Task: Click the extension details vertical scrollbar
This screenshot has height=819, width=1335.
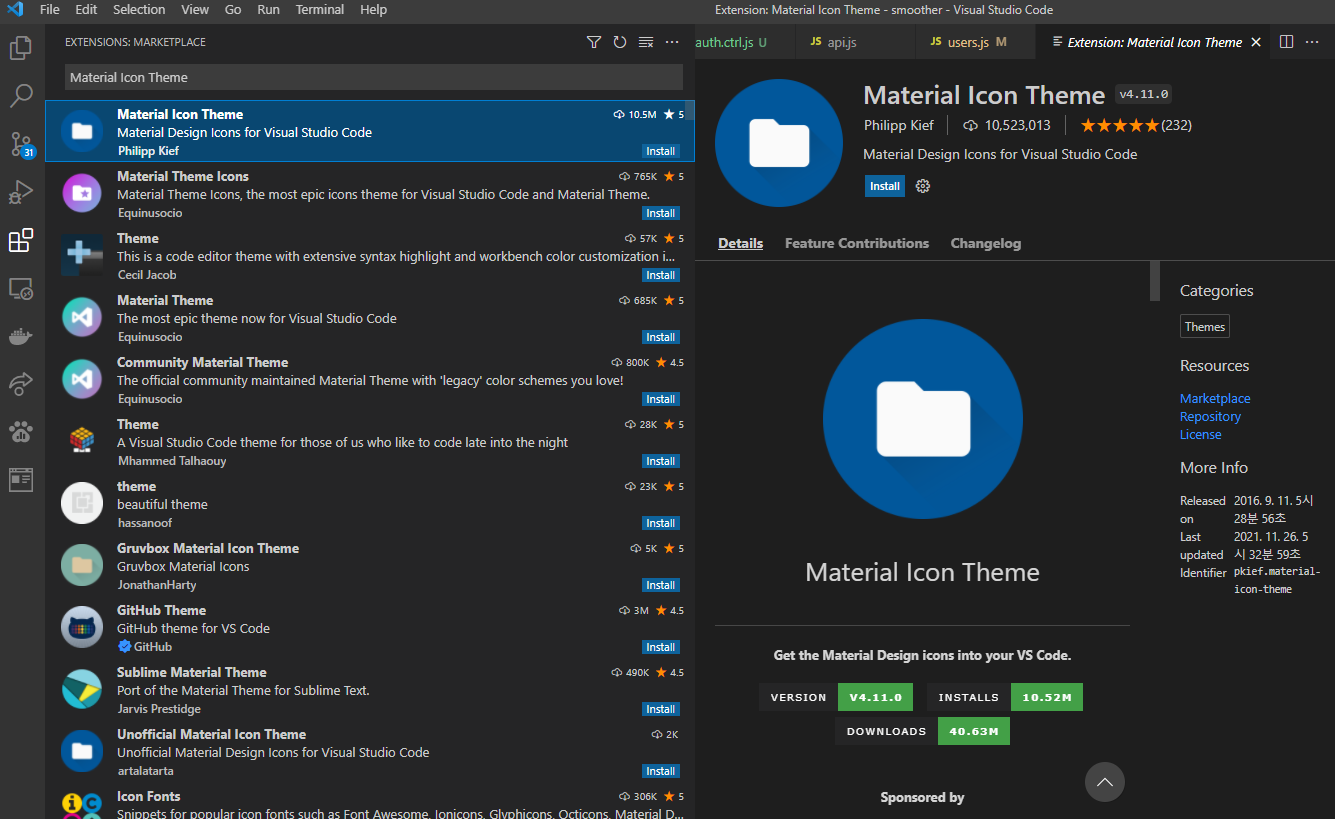Action: pos(1155,280)
